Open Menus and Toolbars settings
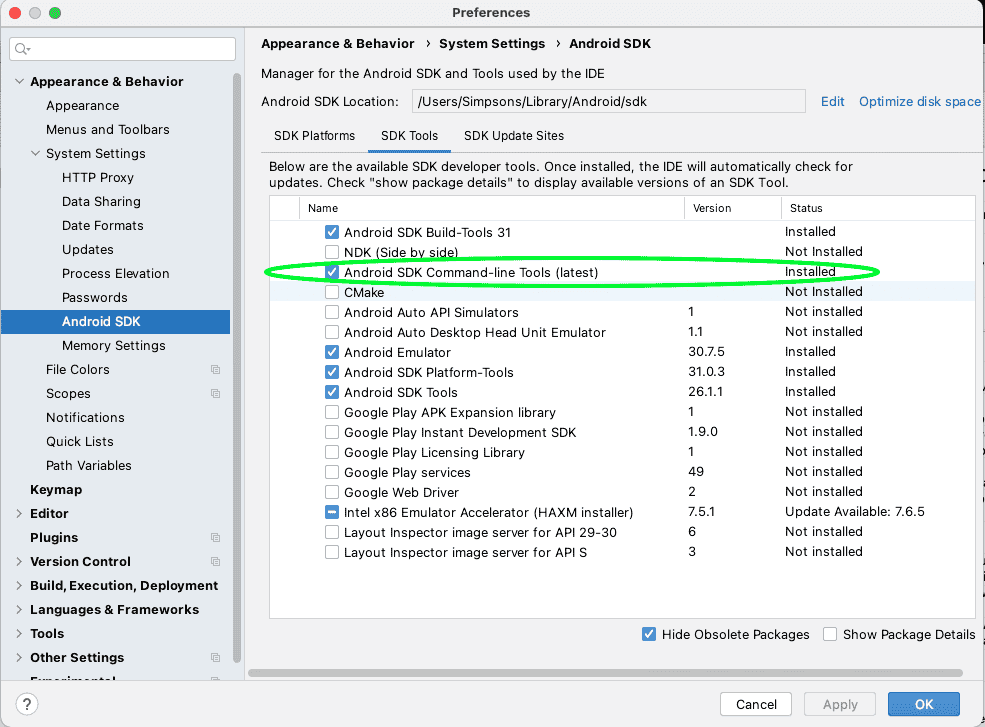Image resolution: width=985 pixels, height=727 pixels. click(107, 129)
